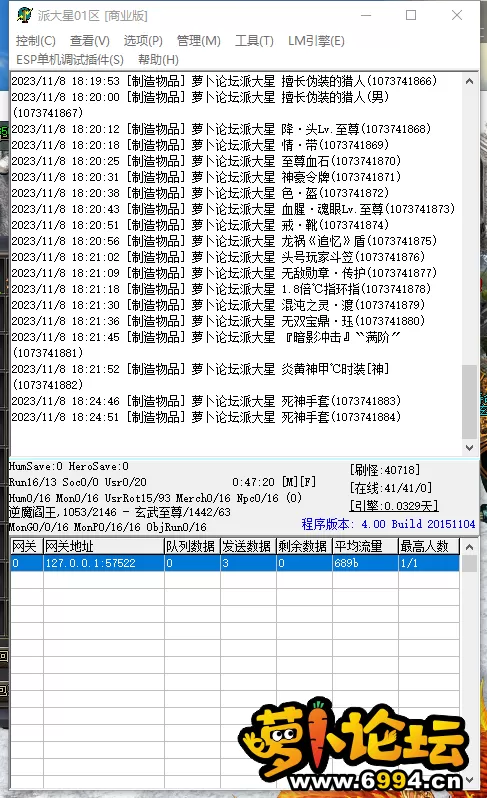Click log entry 1.8倍℃指环指(1073741878)
Viewport: 487px width, 798px height.
[x=221, y=289]
